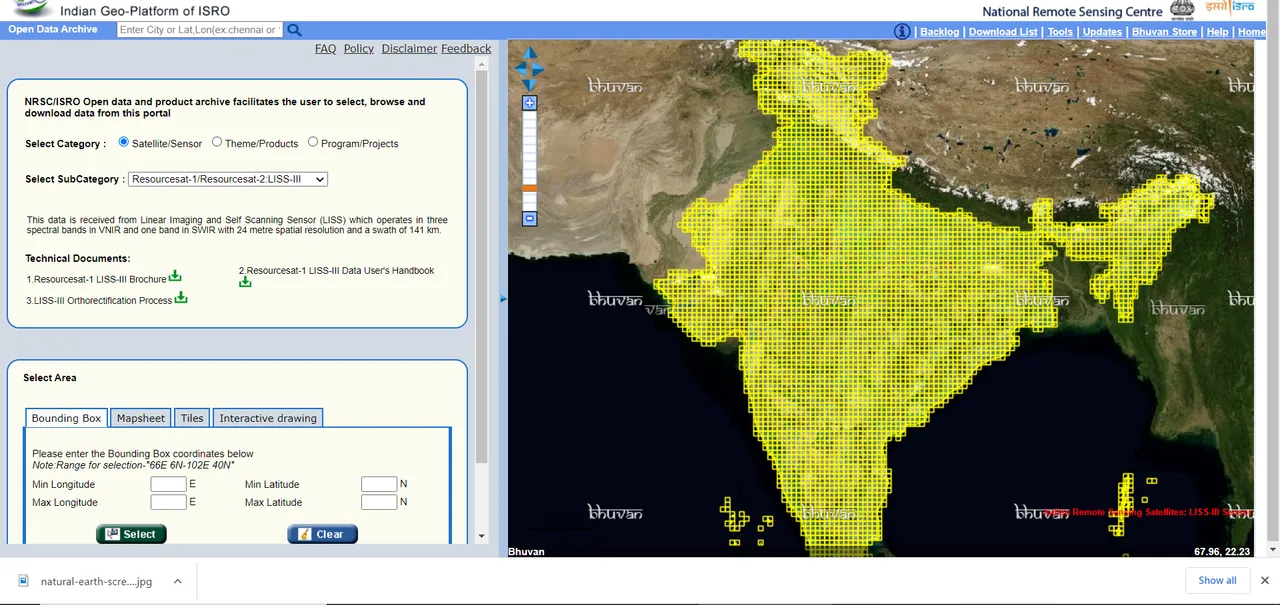
Task: Pan the map west with left arrow
Action: pyautogui.click(x=520, y=69)
